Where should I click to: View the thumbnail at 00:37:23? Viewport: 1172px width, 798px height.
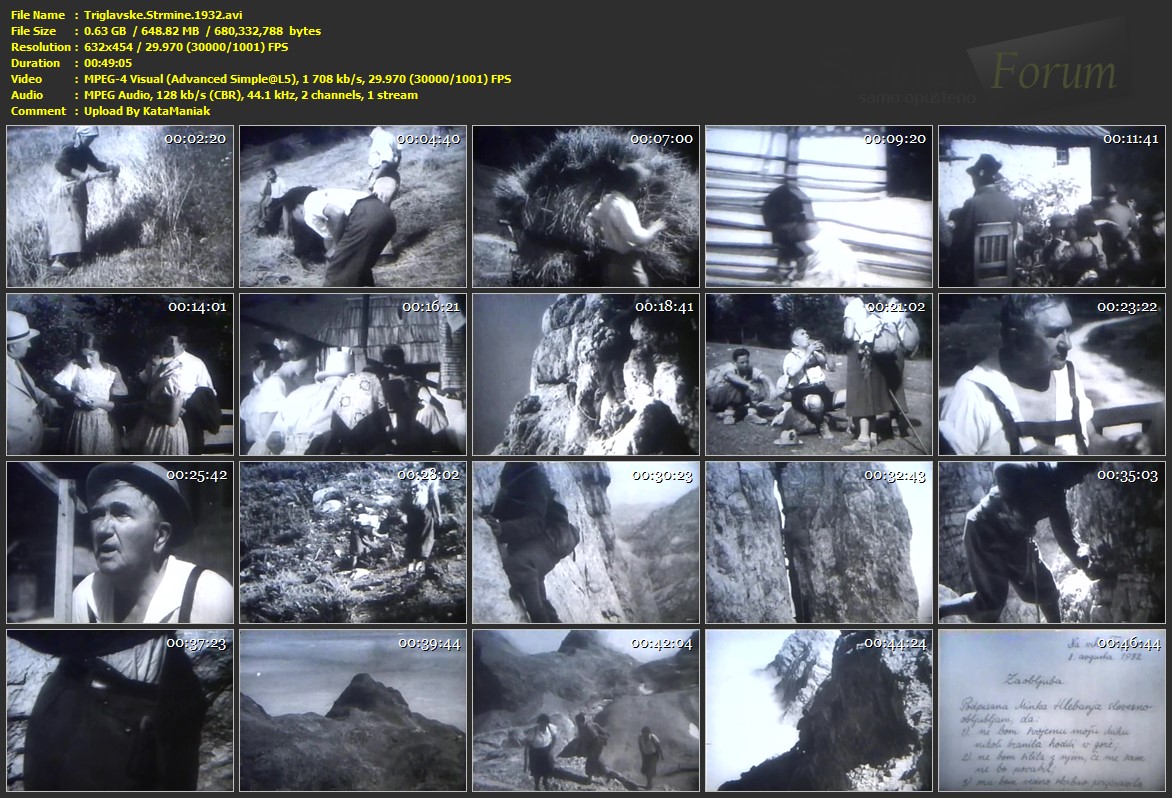120,711
